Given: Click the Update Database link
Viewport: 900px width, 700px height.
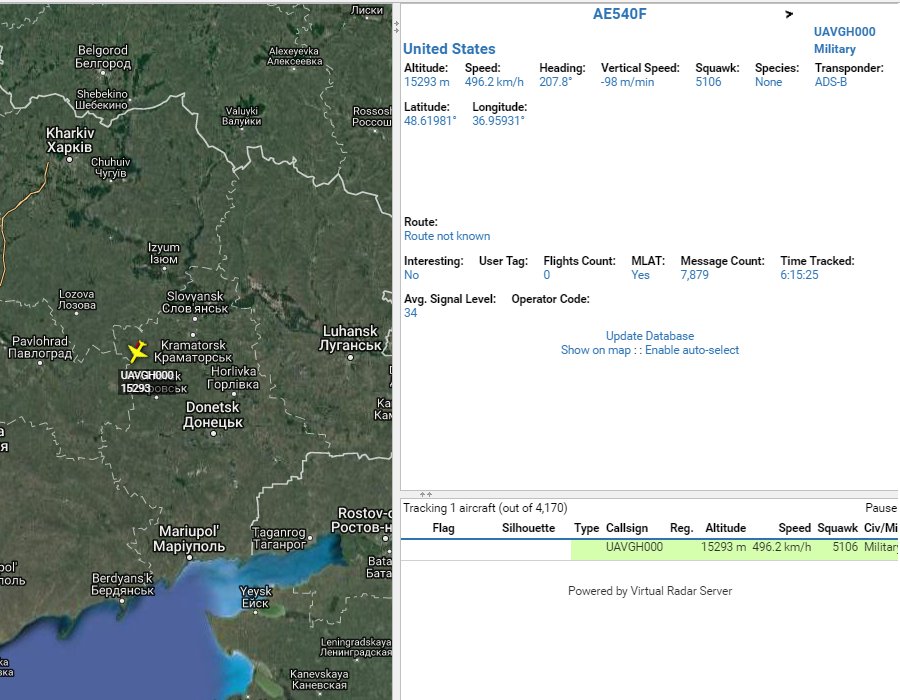Looking at the screenshot, I should pos(649,336).
